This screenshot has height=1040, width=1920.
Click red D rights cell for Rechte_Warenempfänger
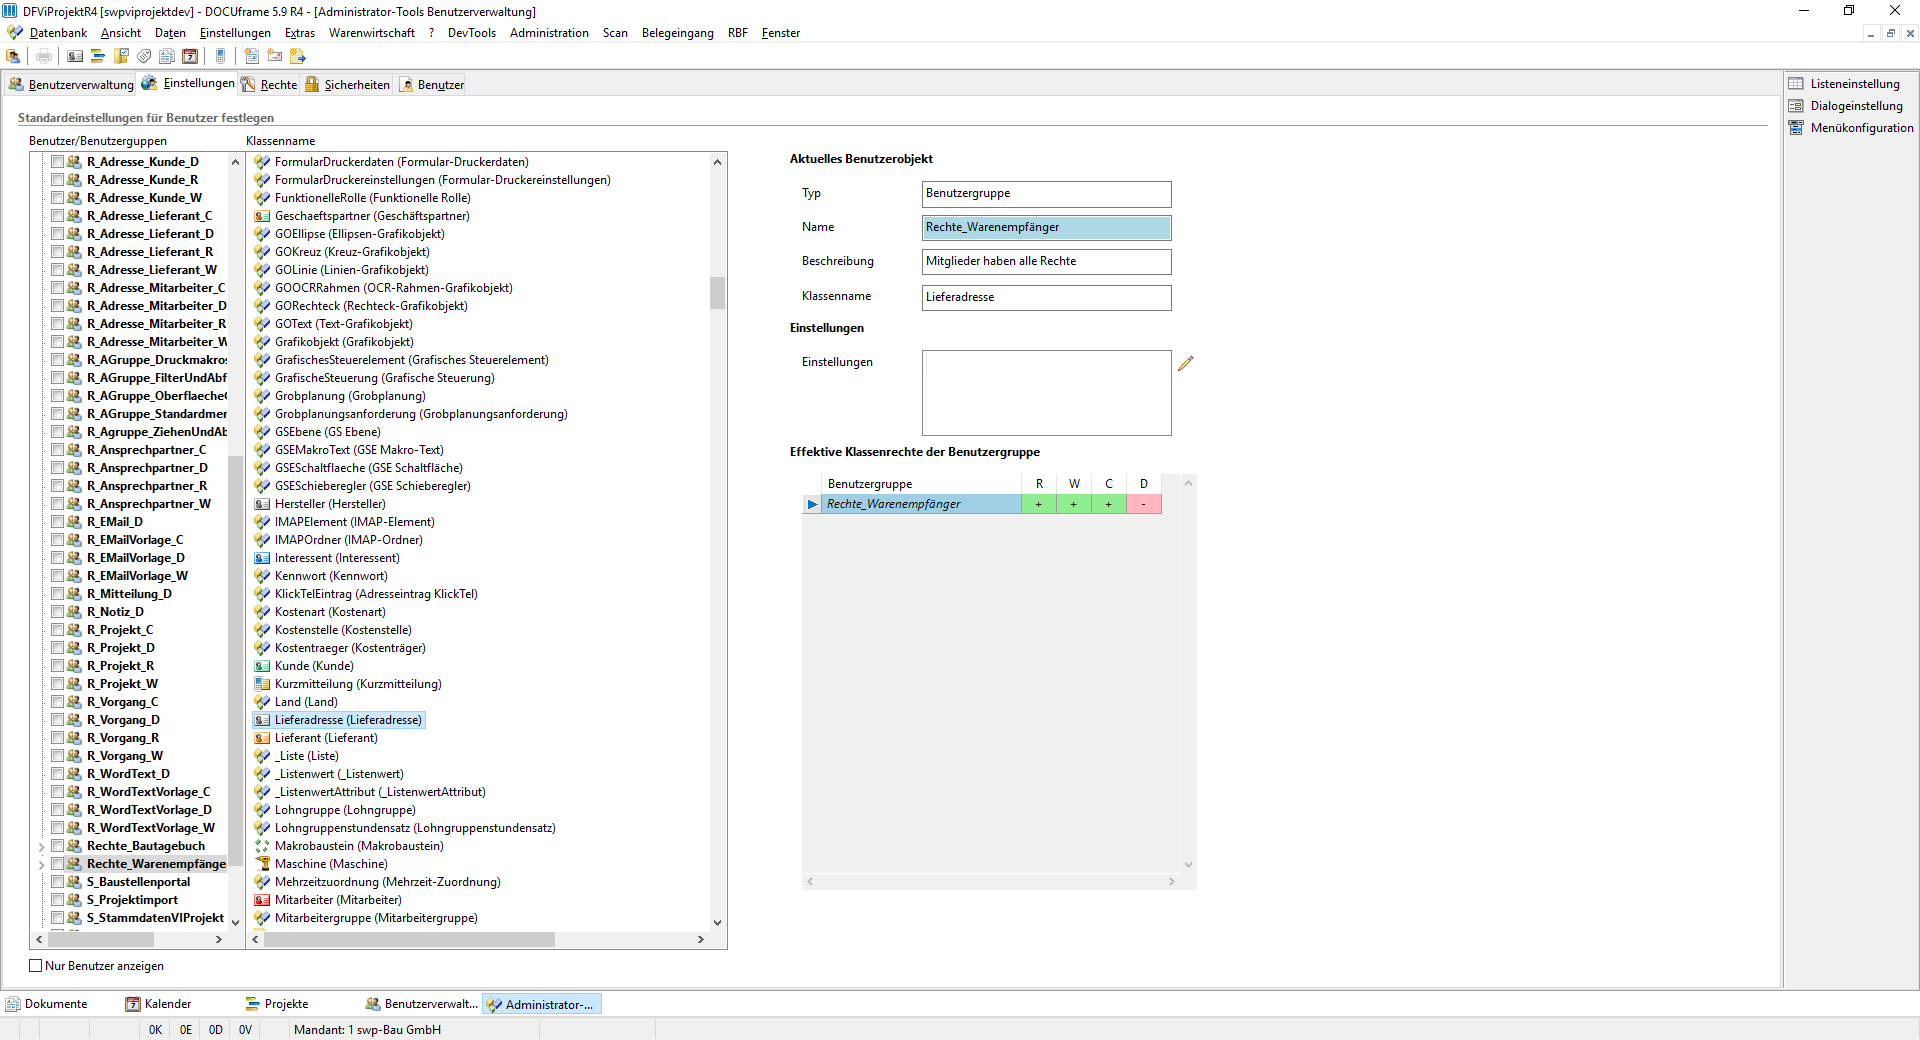click(1144, 504)
